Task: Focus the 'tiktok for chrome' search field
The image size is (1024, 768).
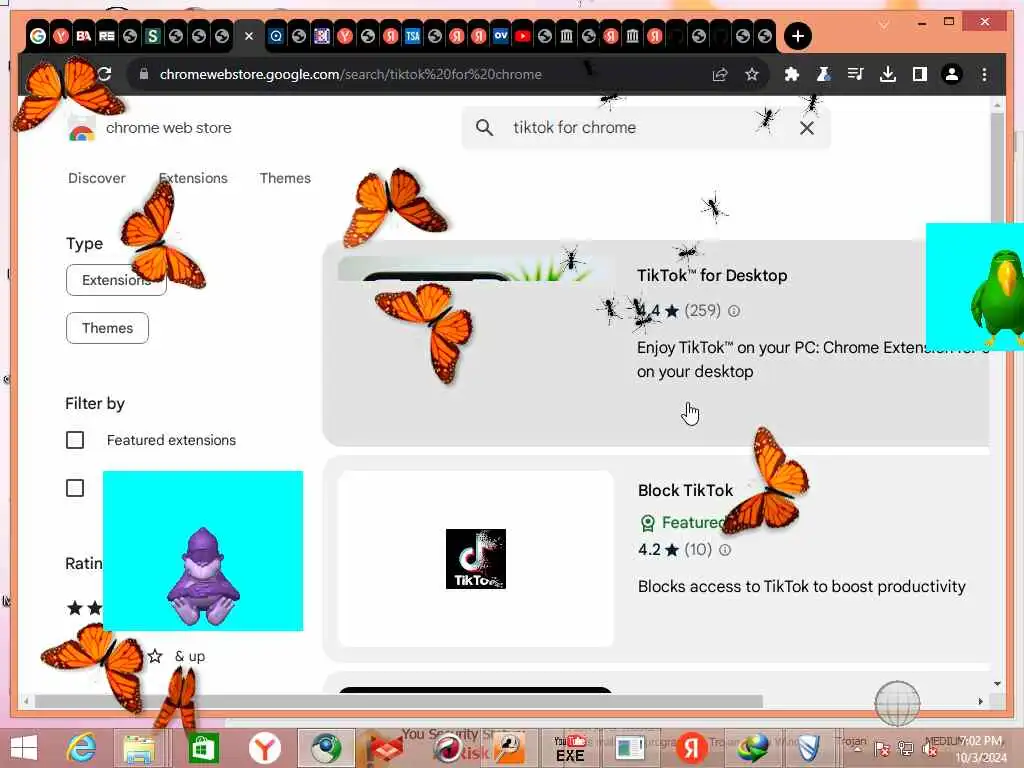Action: [647, 128]
